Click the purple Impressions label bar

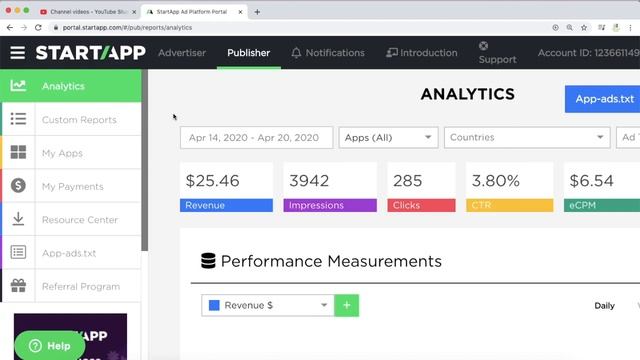(x=330, y=205)
